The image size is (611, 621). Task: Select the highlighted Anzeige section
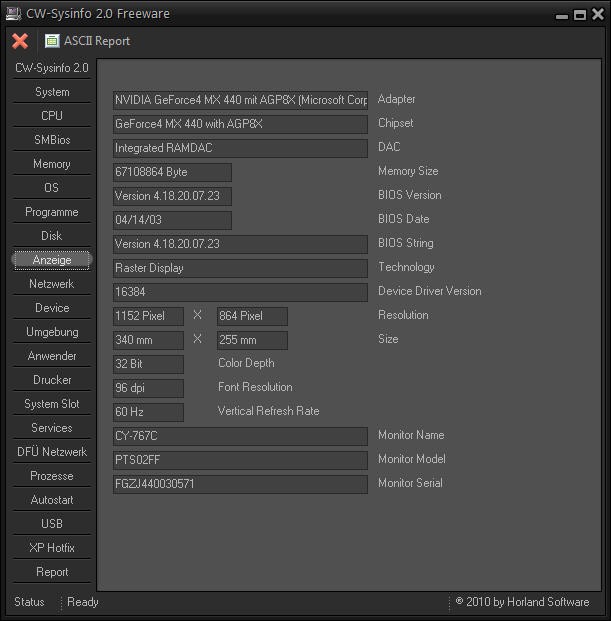(52, 260)
